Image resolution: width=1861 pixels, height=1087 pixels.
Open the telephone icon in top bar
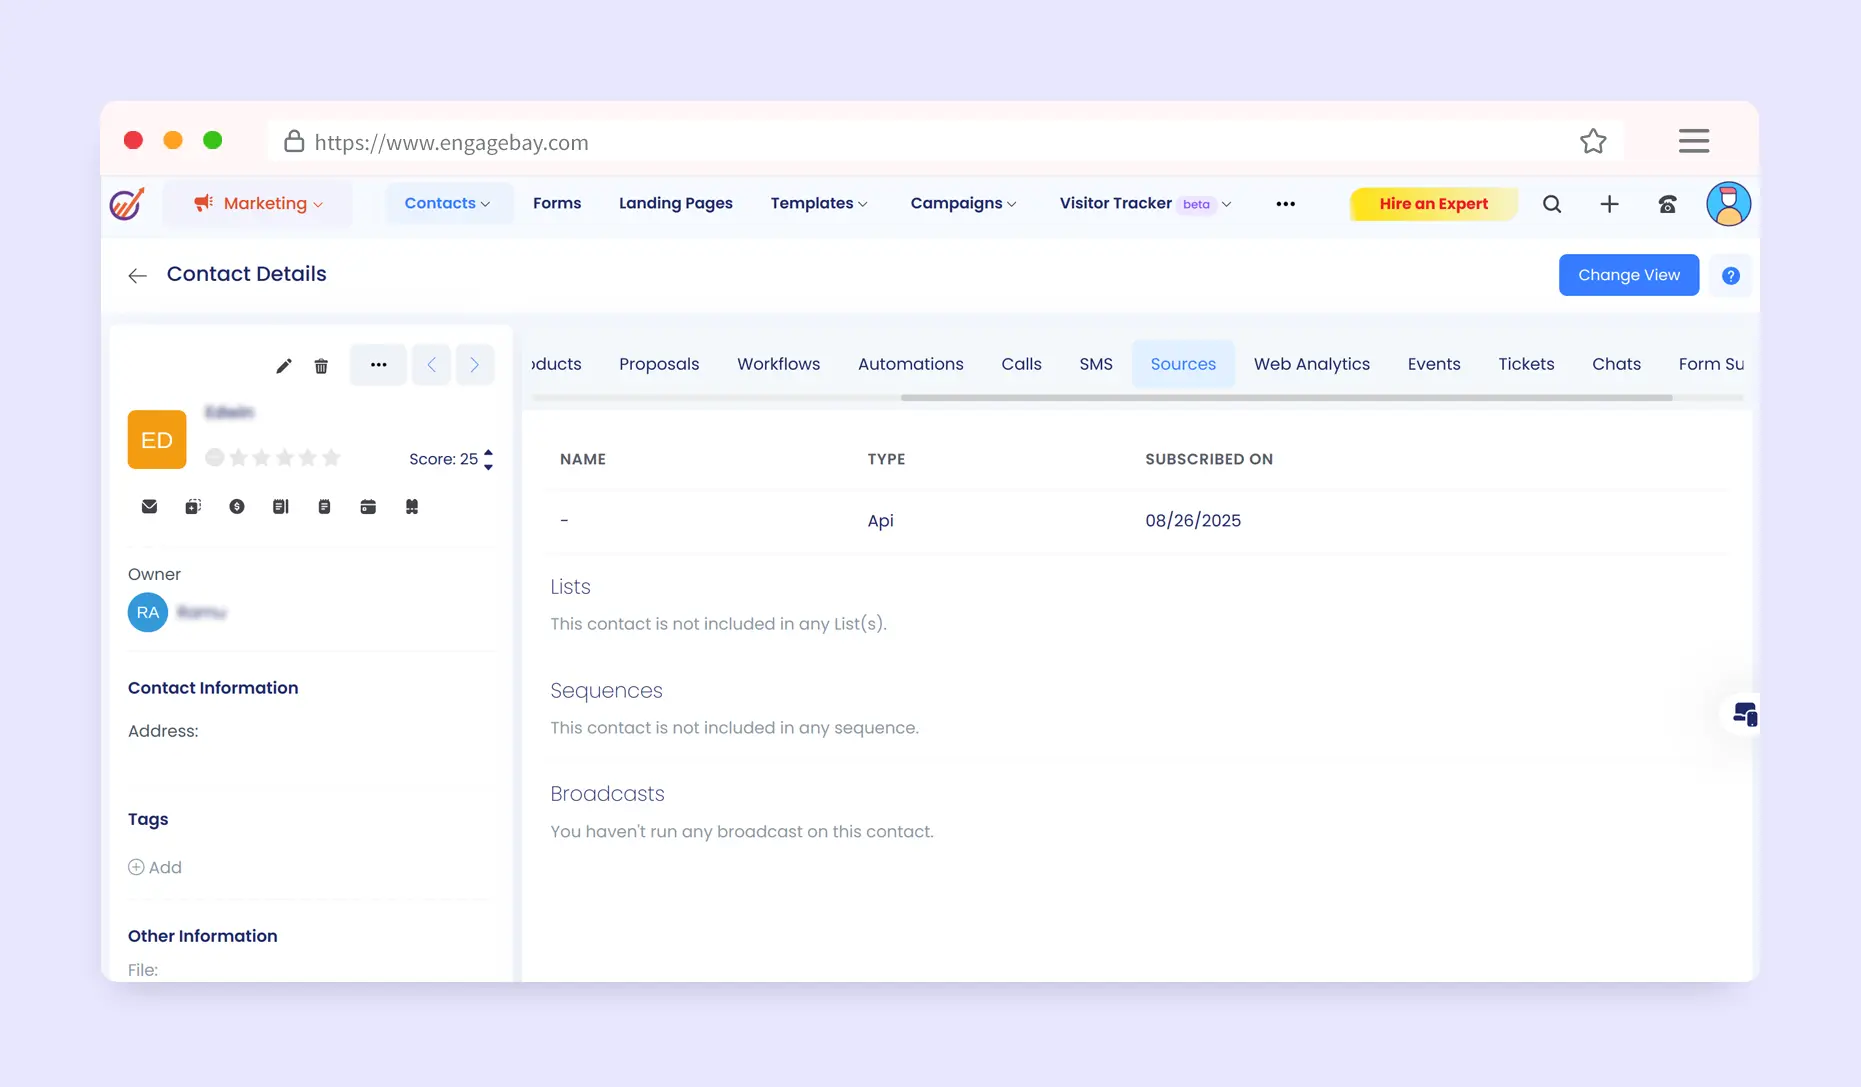[1667, 204]
